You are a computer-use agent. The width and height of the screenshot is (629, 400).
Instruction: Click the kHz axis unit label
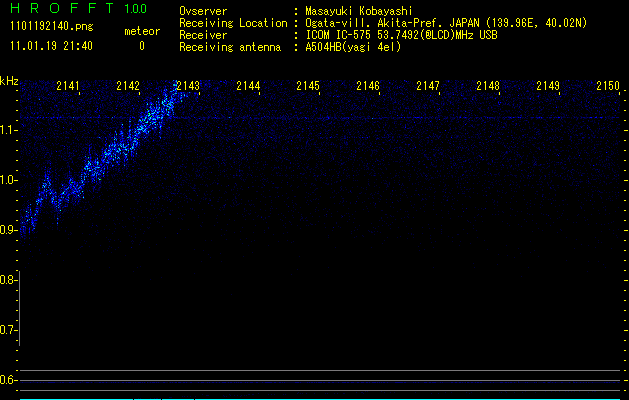click(9, 81)
